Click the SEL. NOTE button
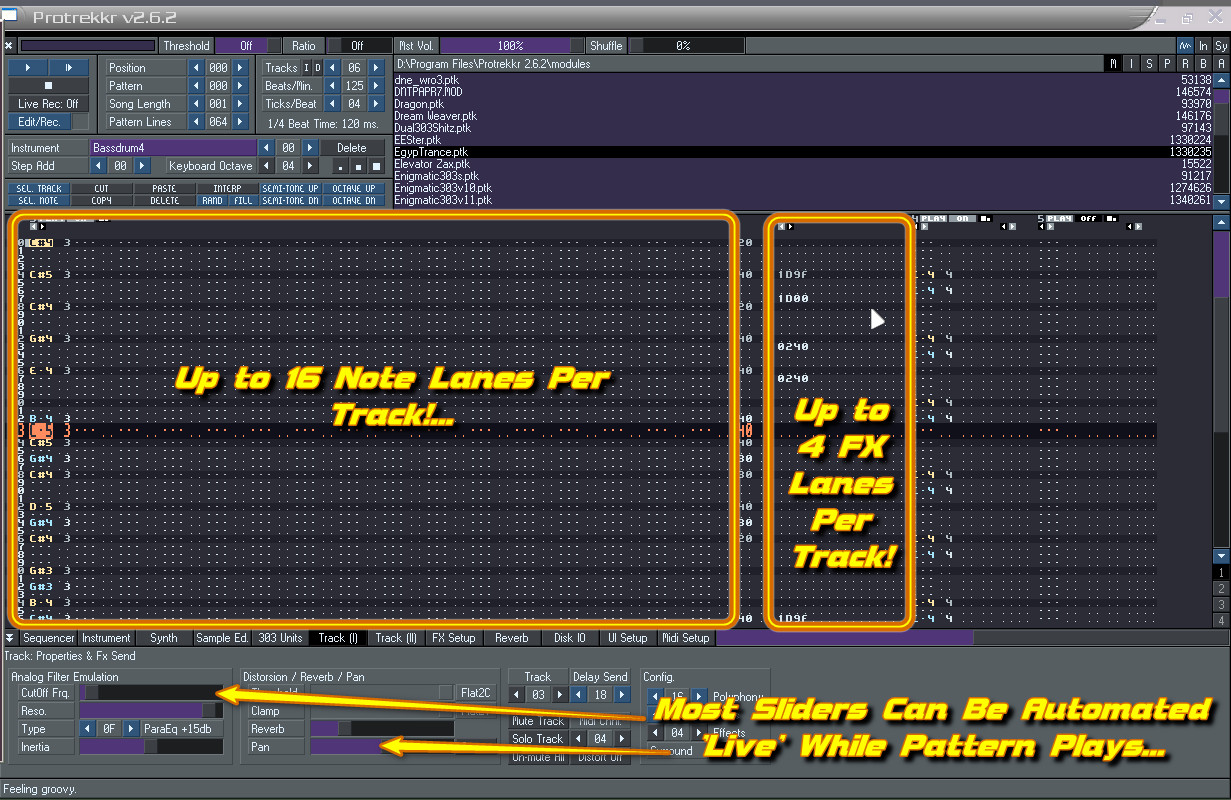The image size is (1231, 800). pos(40,200)
